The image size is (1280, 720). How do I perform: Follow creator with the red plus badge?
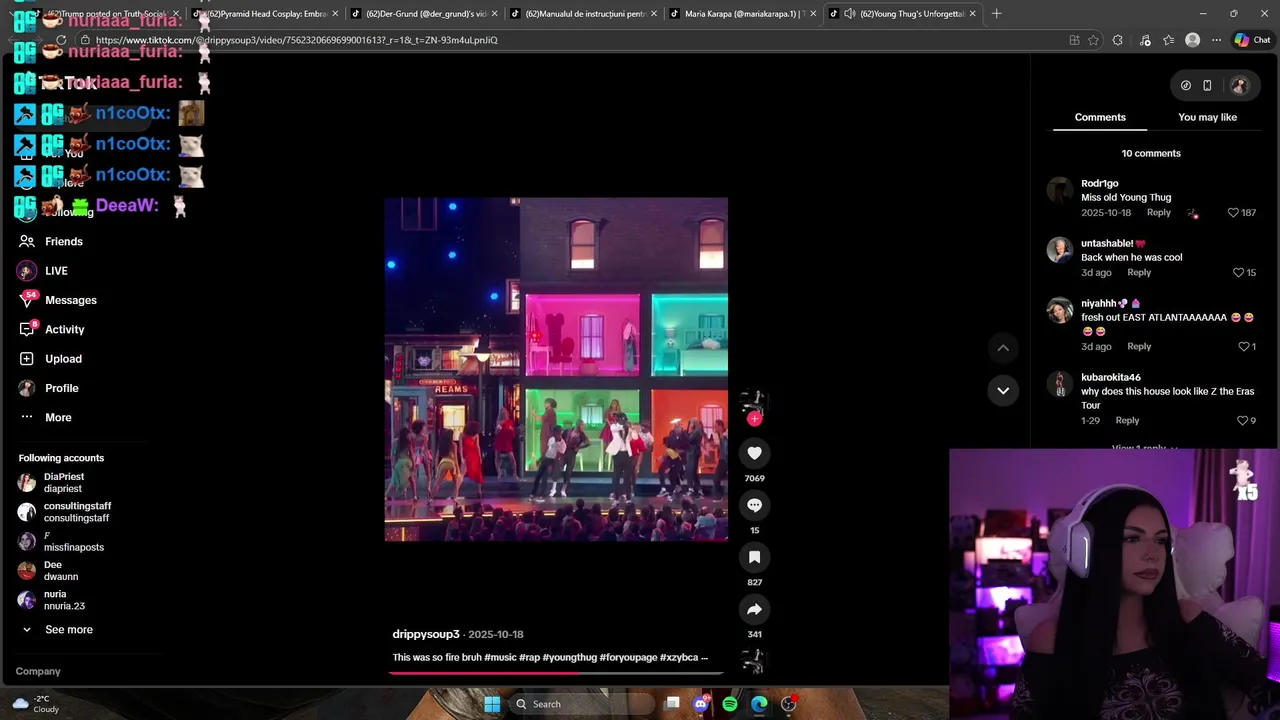(754, 420)
